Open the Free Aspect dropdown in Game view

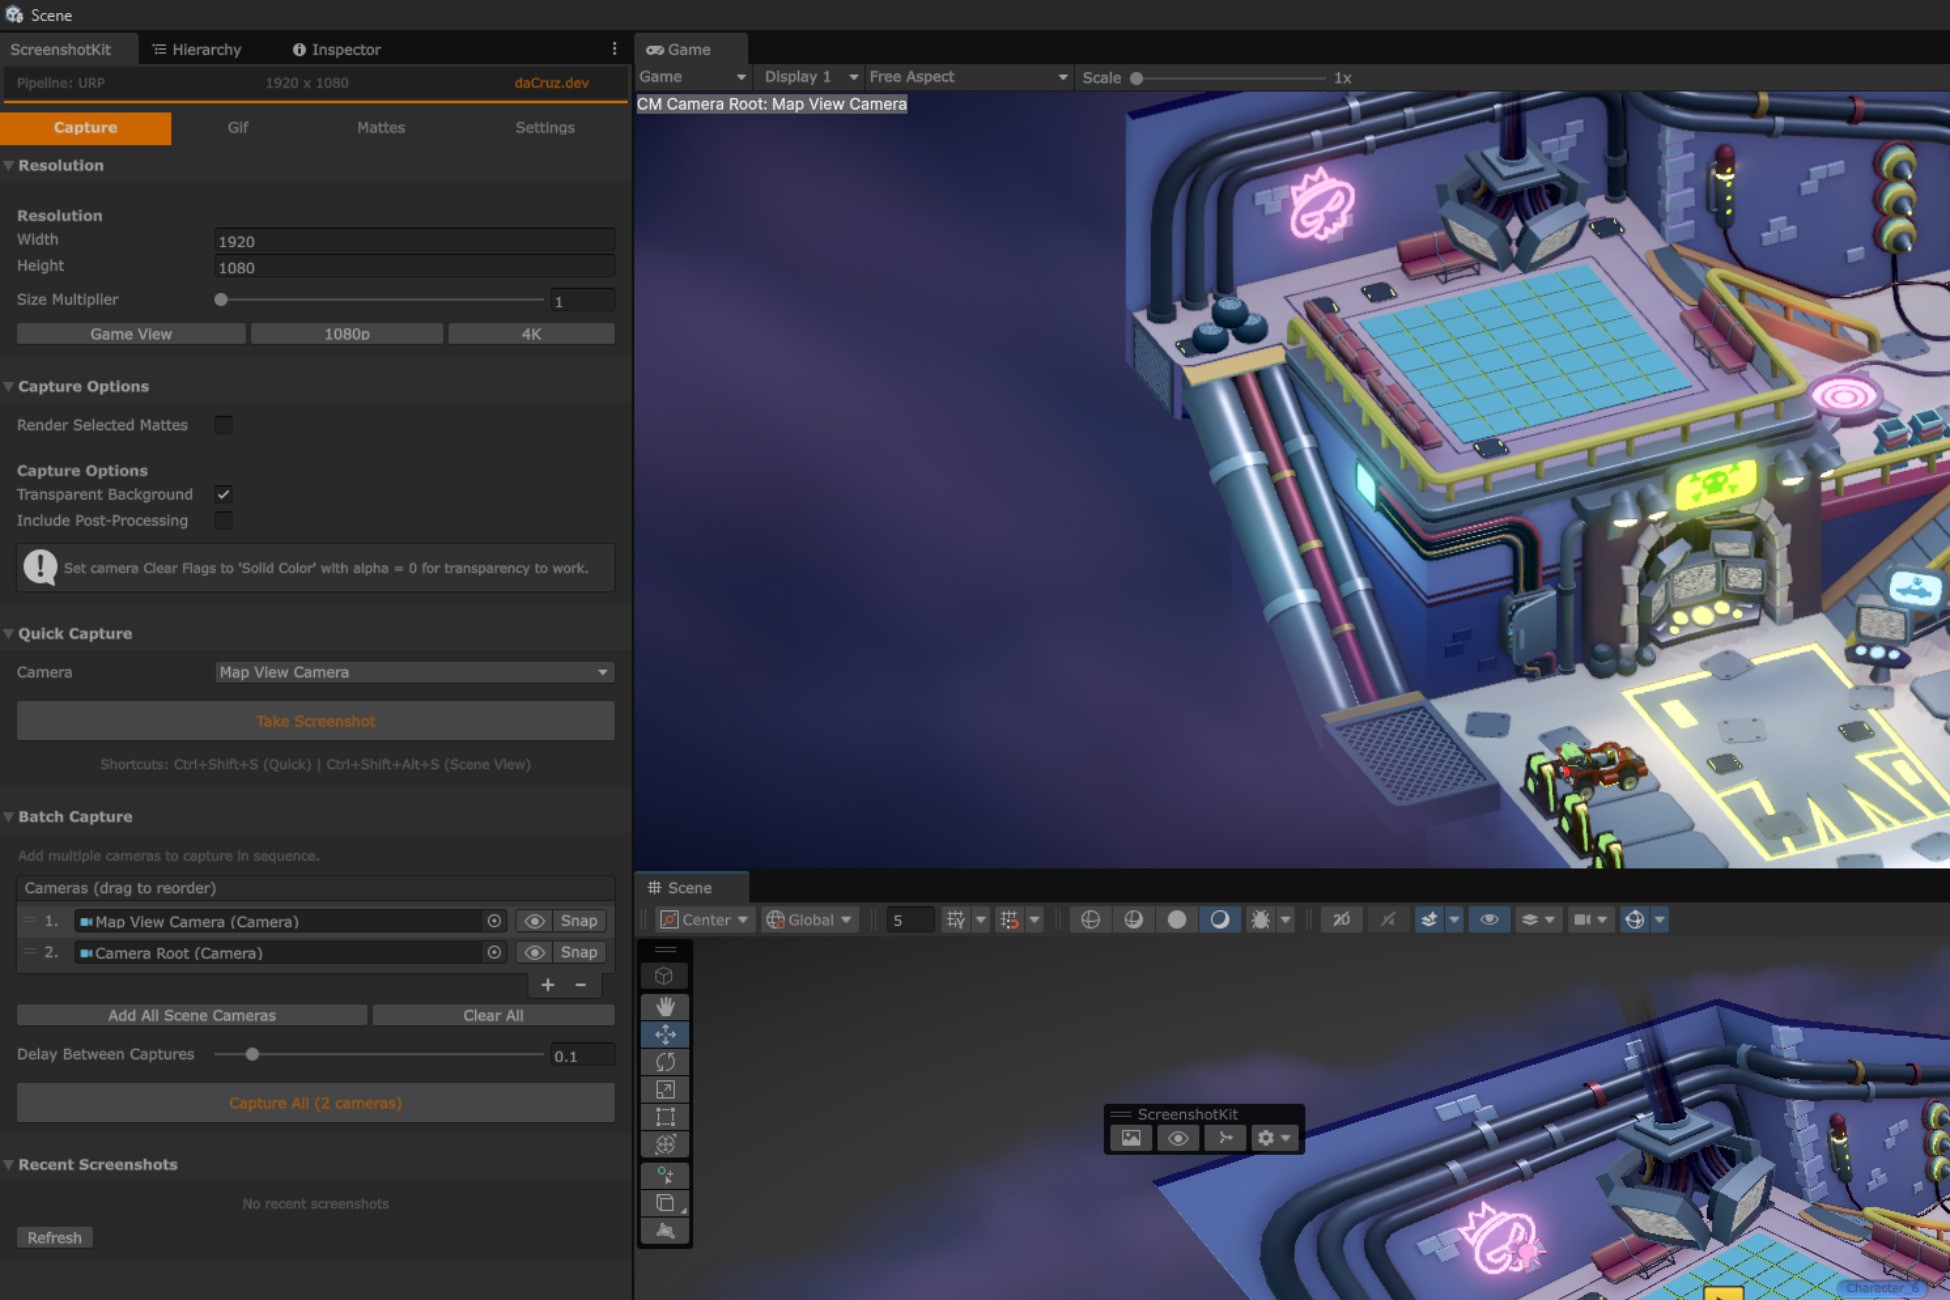[x=965, y=76]
